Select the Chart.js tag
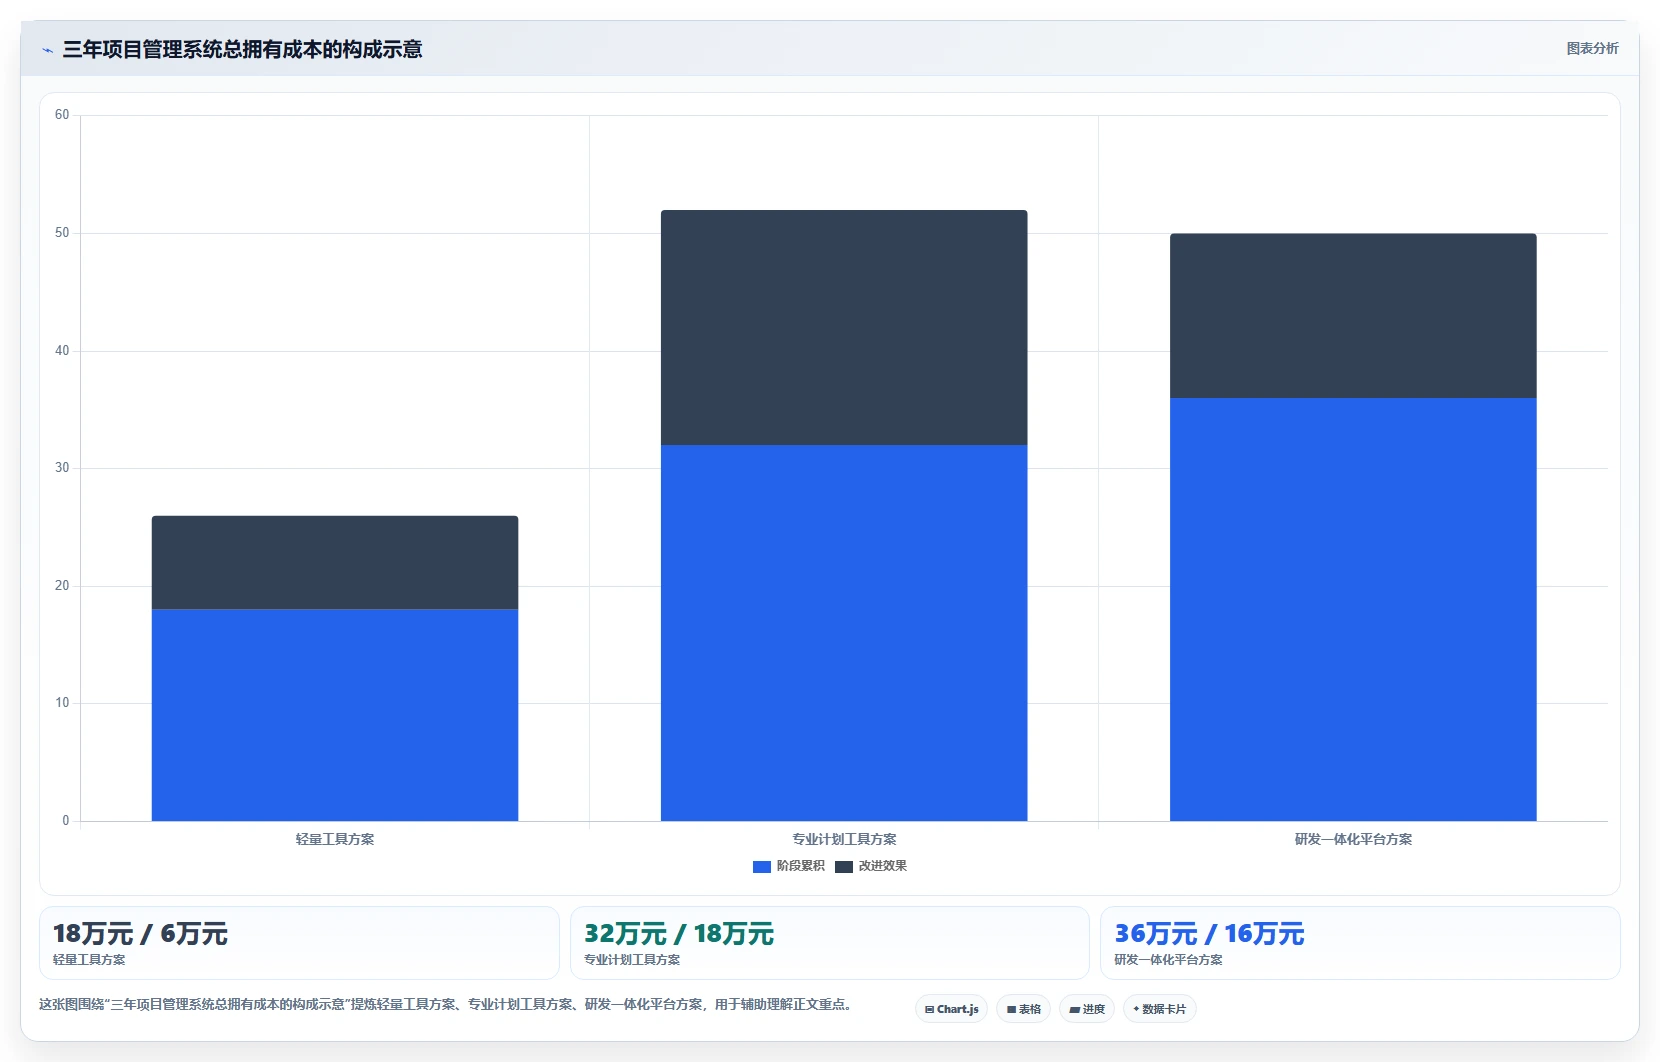Screen dimensions: 1660x1062 (951, 1009)
